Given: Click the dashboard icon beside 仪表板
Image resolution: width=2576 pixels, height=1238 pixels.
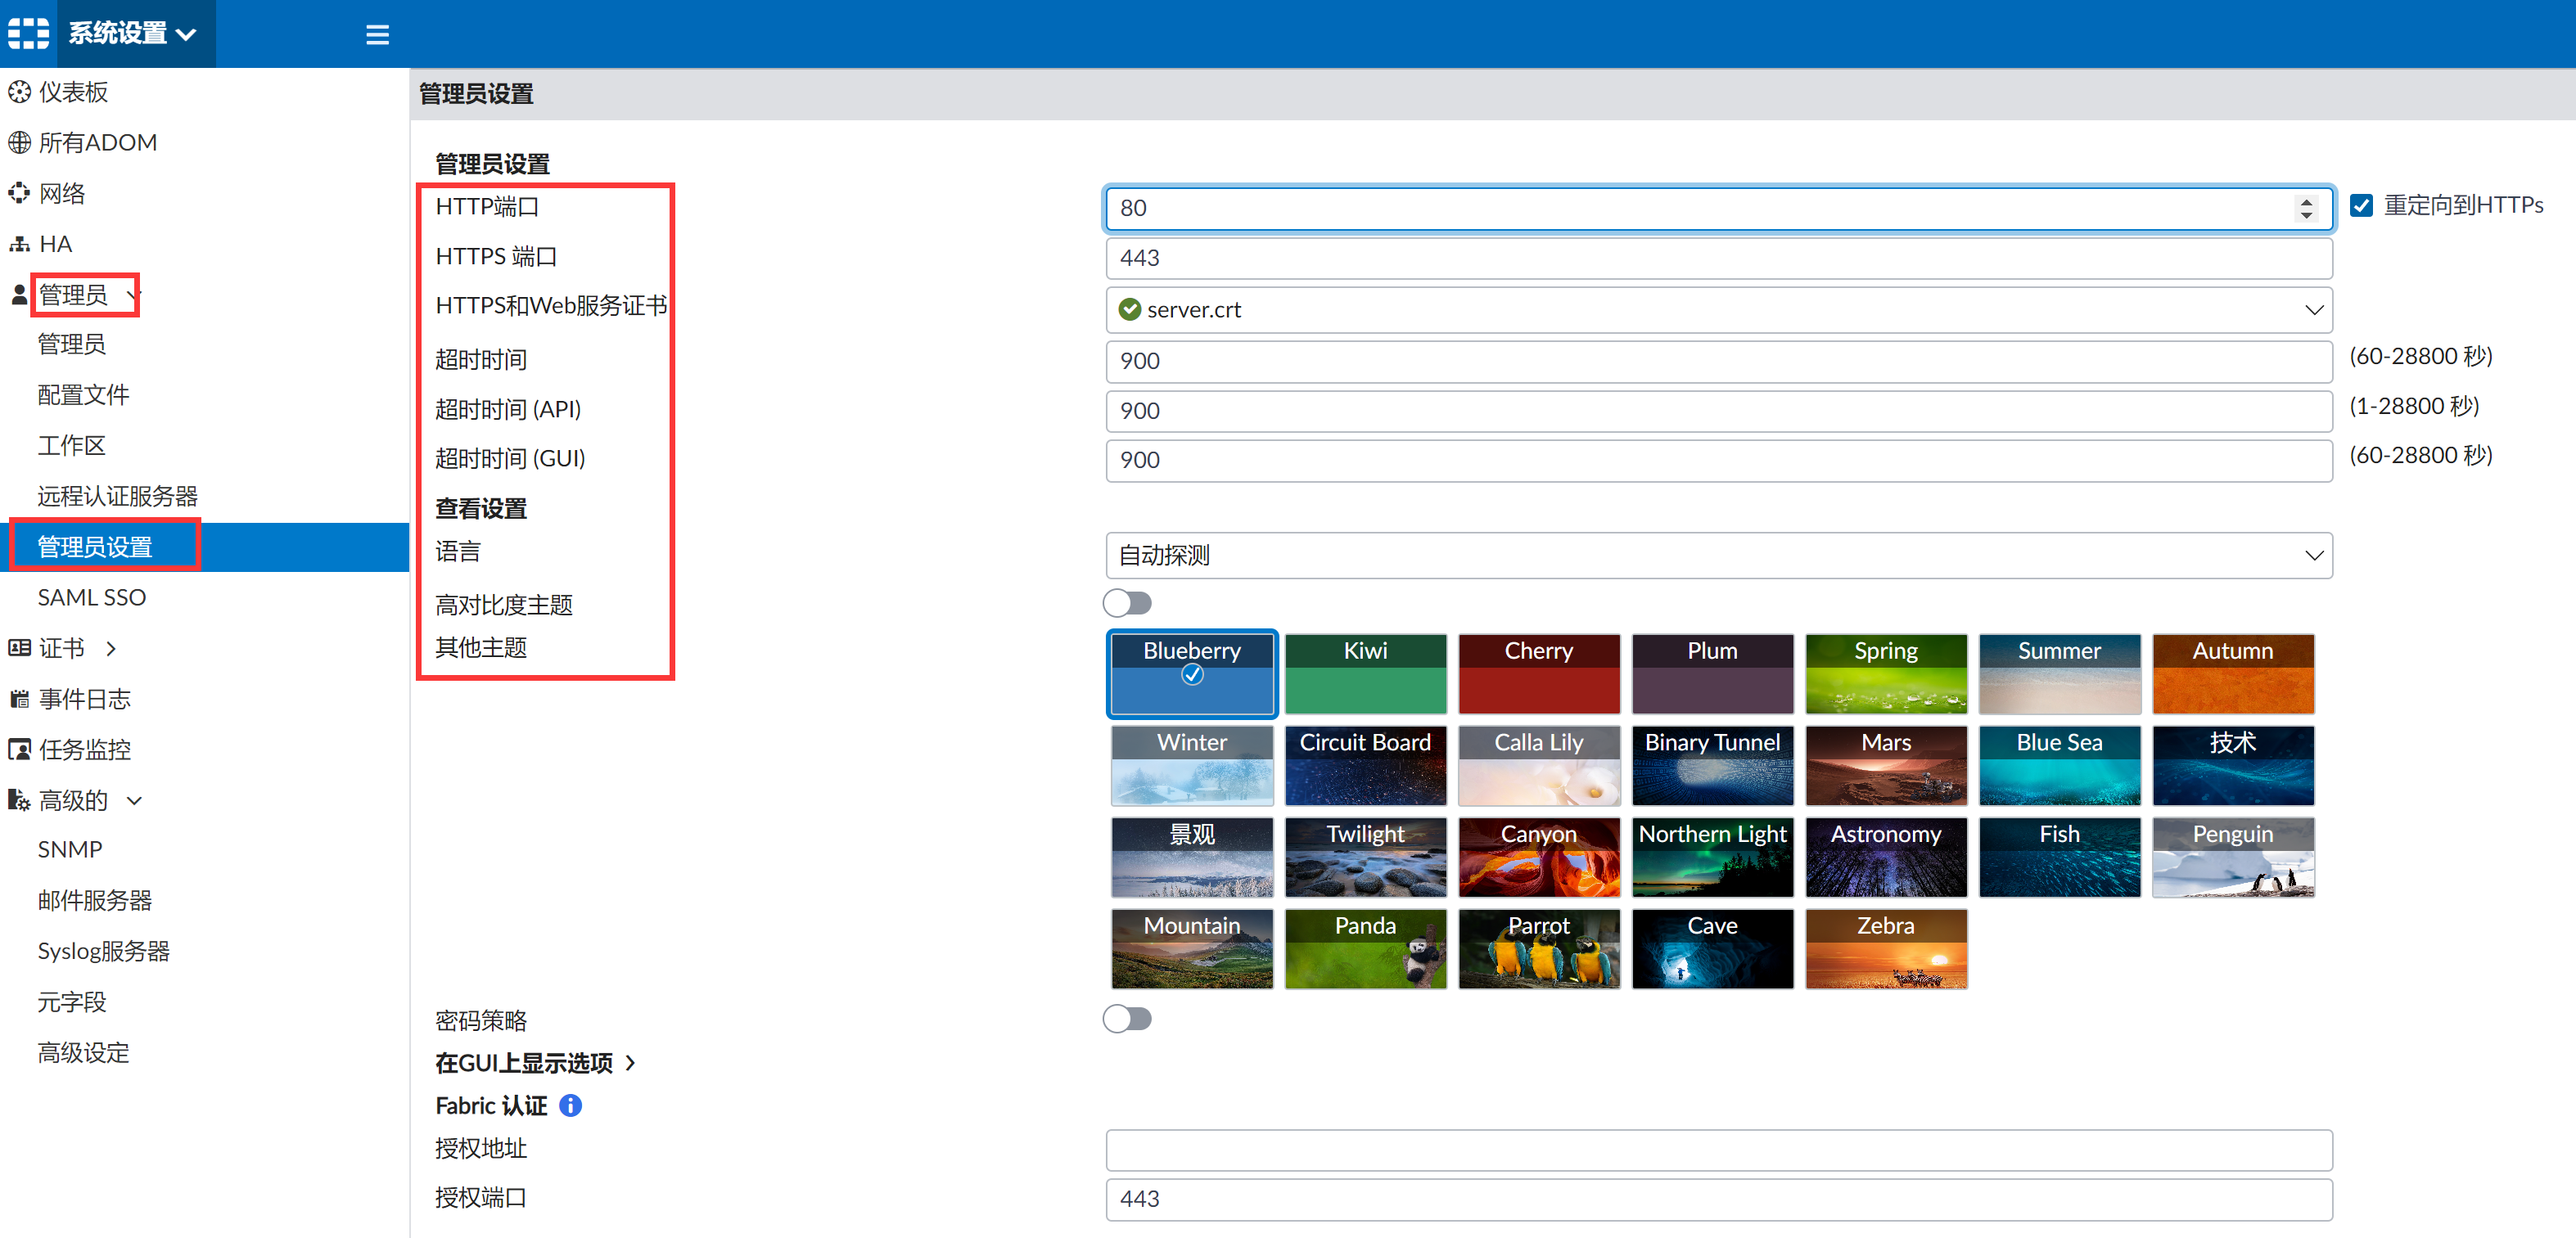Looking at the screenshot, I should coord(19,93).
